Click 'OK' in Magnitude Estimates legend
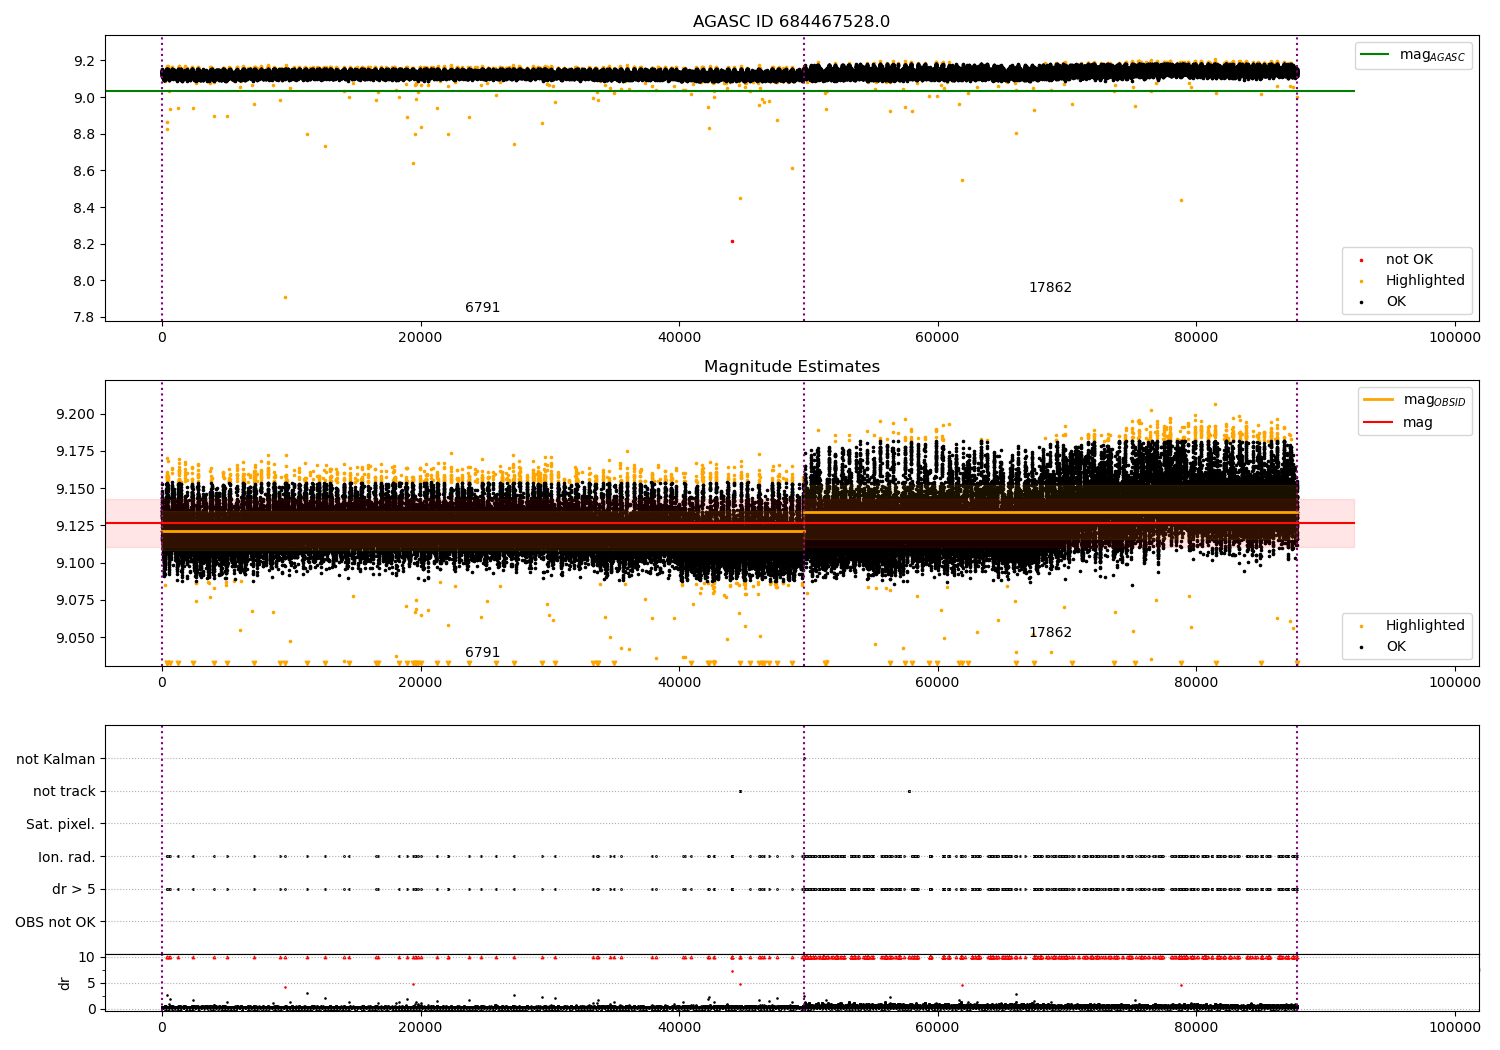The height and width of the screenshot is (1050, 1500). (x=1395, y=647)
